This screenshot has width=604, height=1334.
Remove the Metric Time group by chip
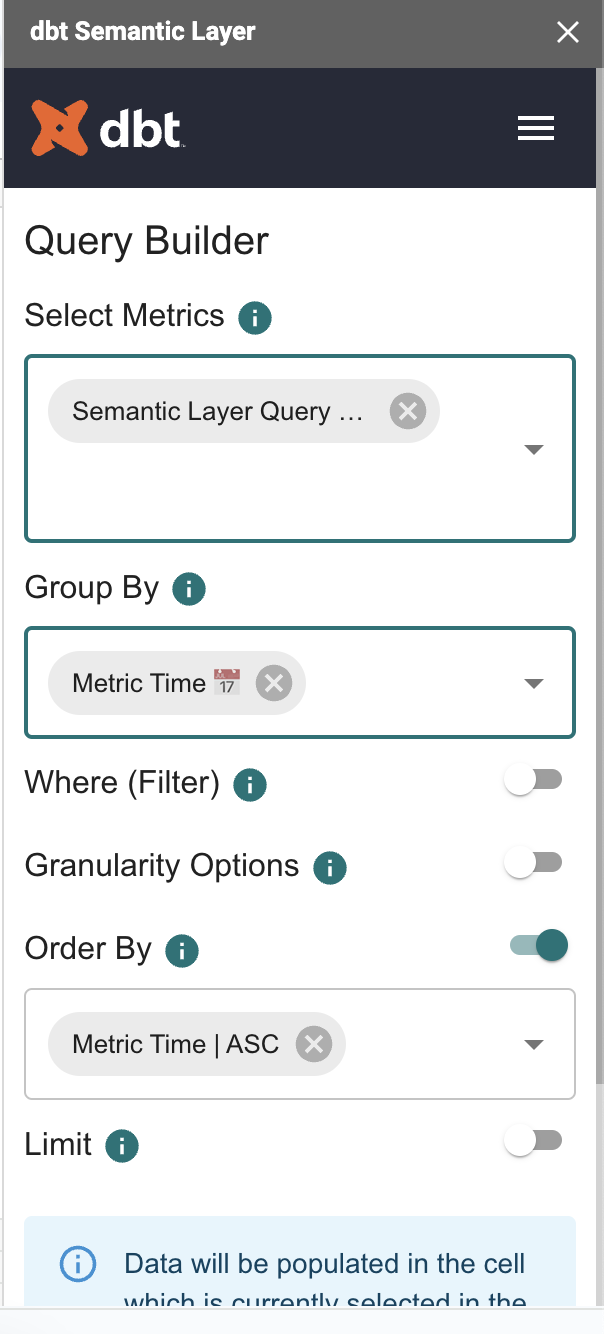273,683
